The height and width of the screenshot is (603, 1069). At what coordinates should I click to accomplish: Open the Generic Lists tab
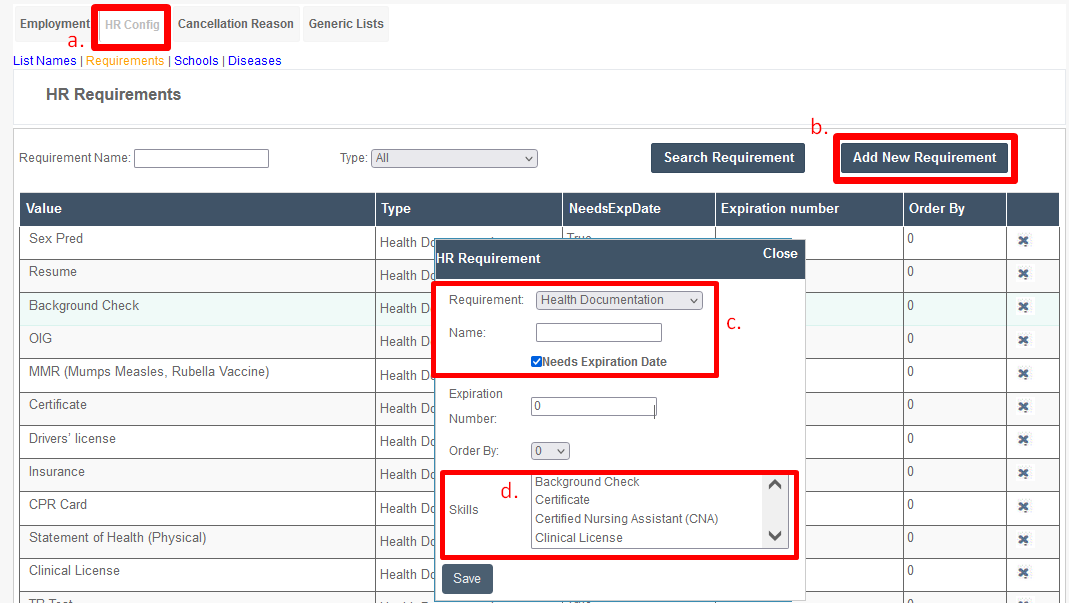(346, 24)
